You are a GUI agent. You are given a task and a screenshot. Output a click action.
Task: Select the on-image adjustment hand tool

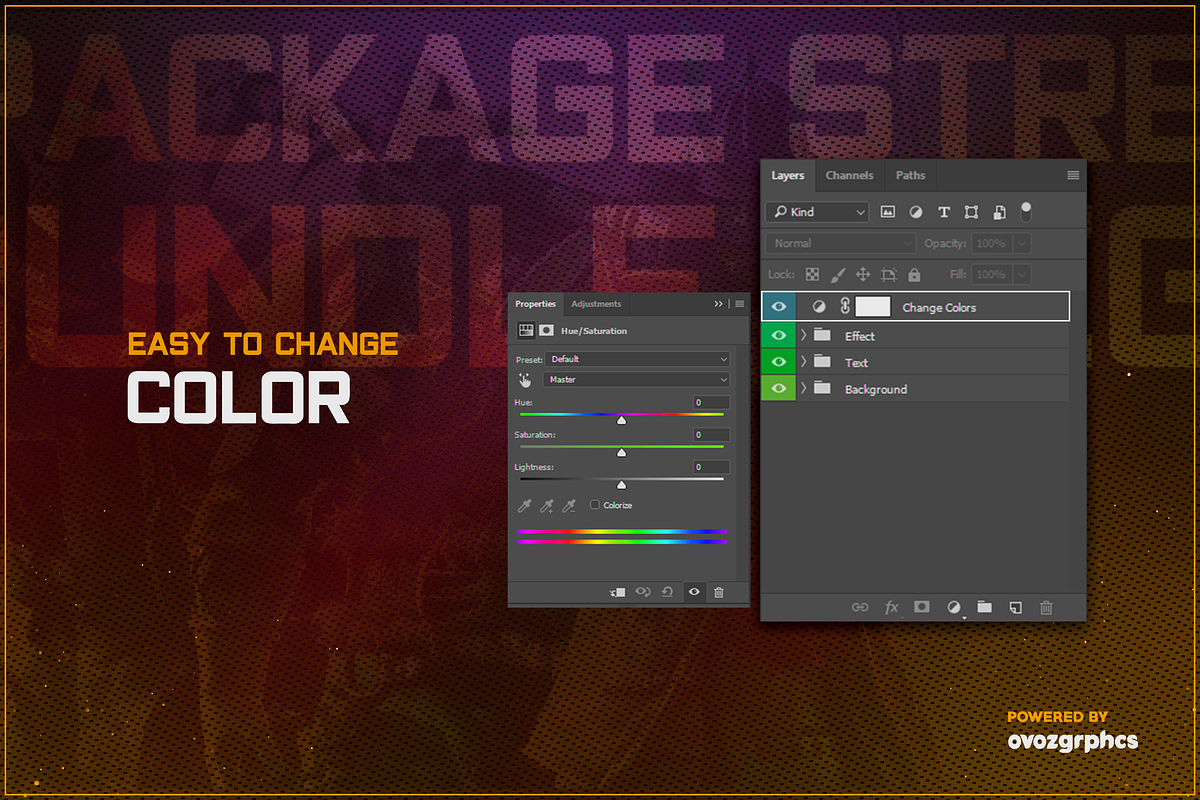point(524,380)
